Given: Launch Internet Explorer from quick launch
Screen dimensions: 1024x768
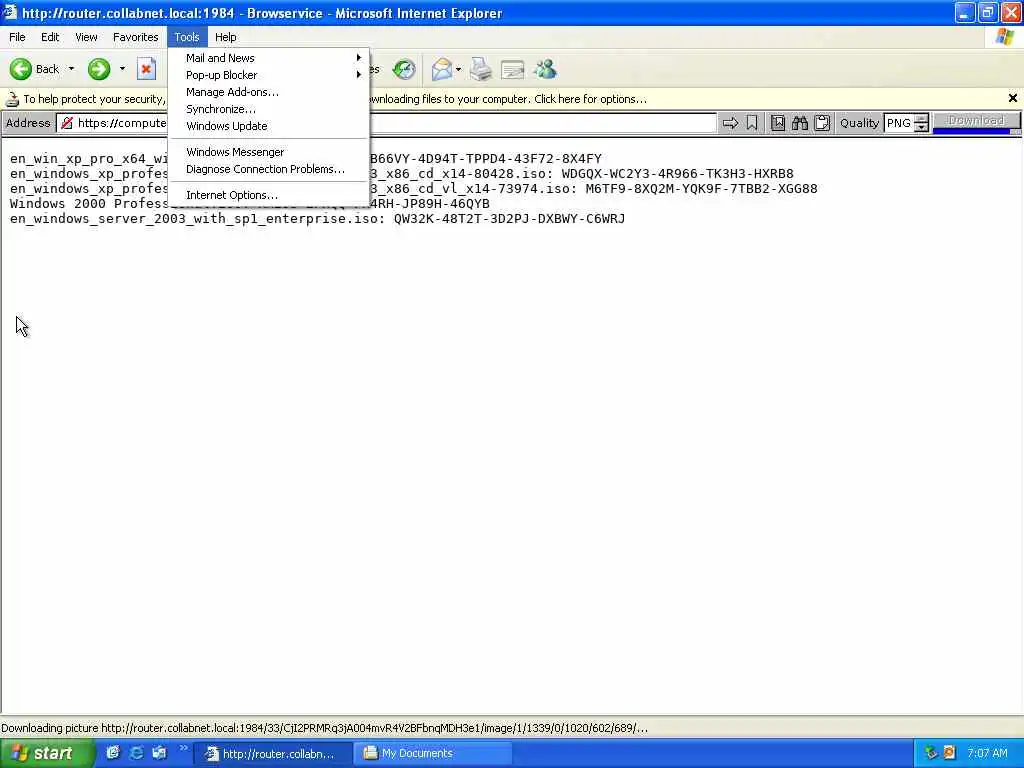Looking at the screenshot, I should (136, 752).
